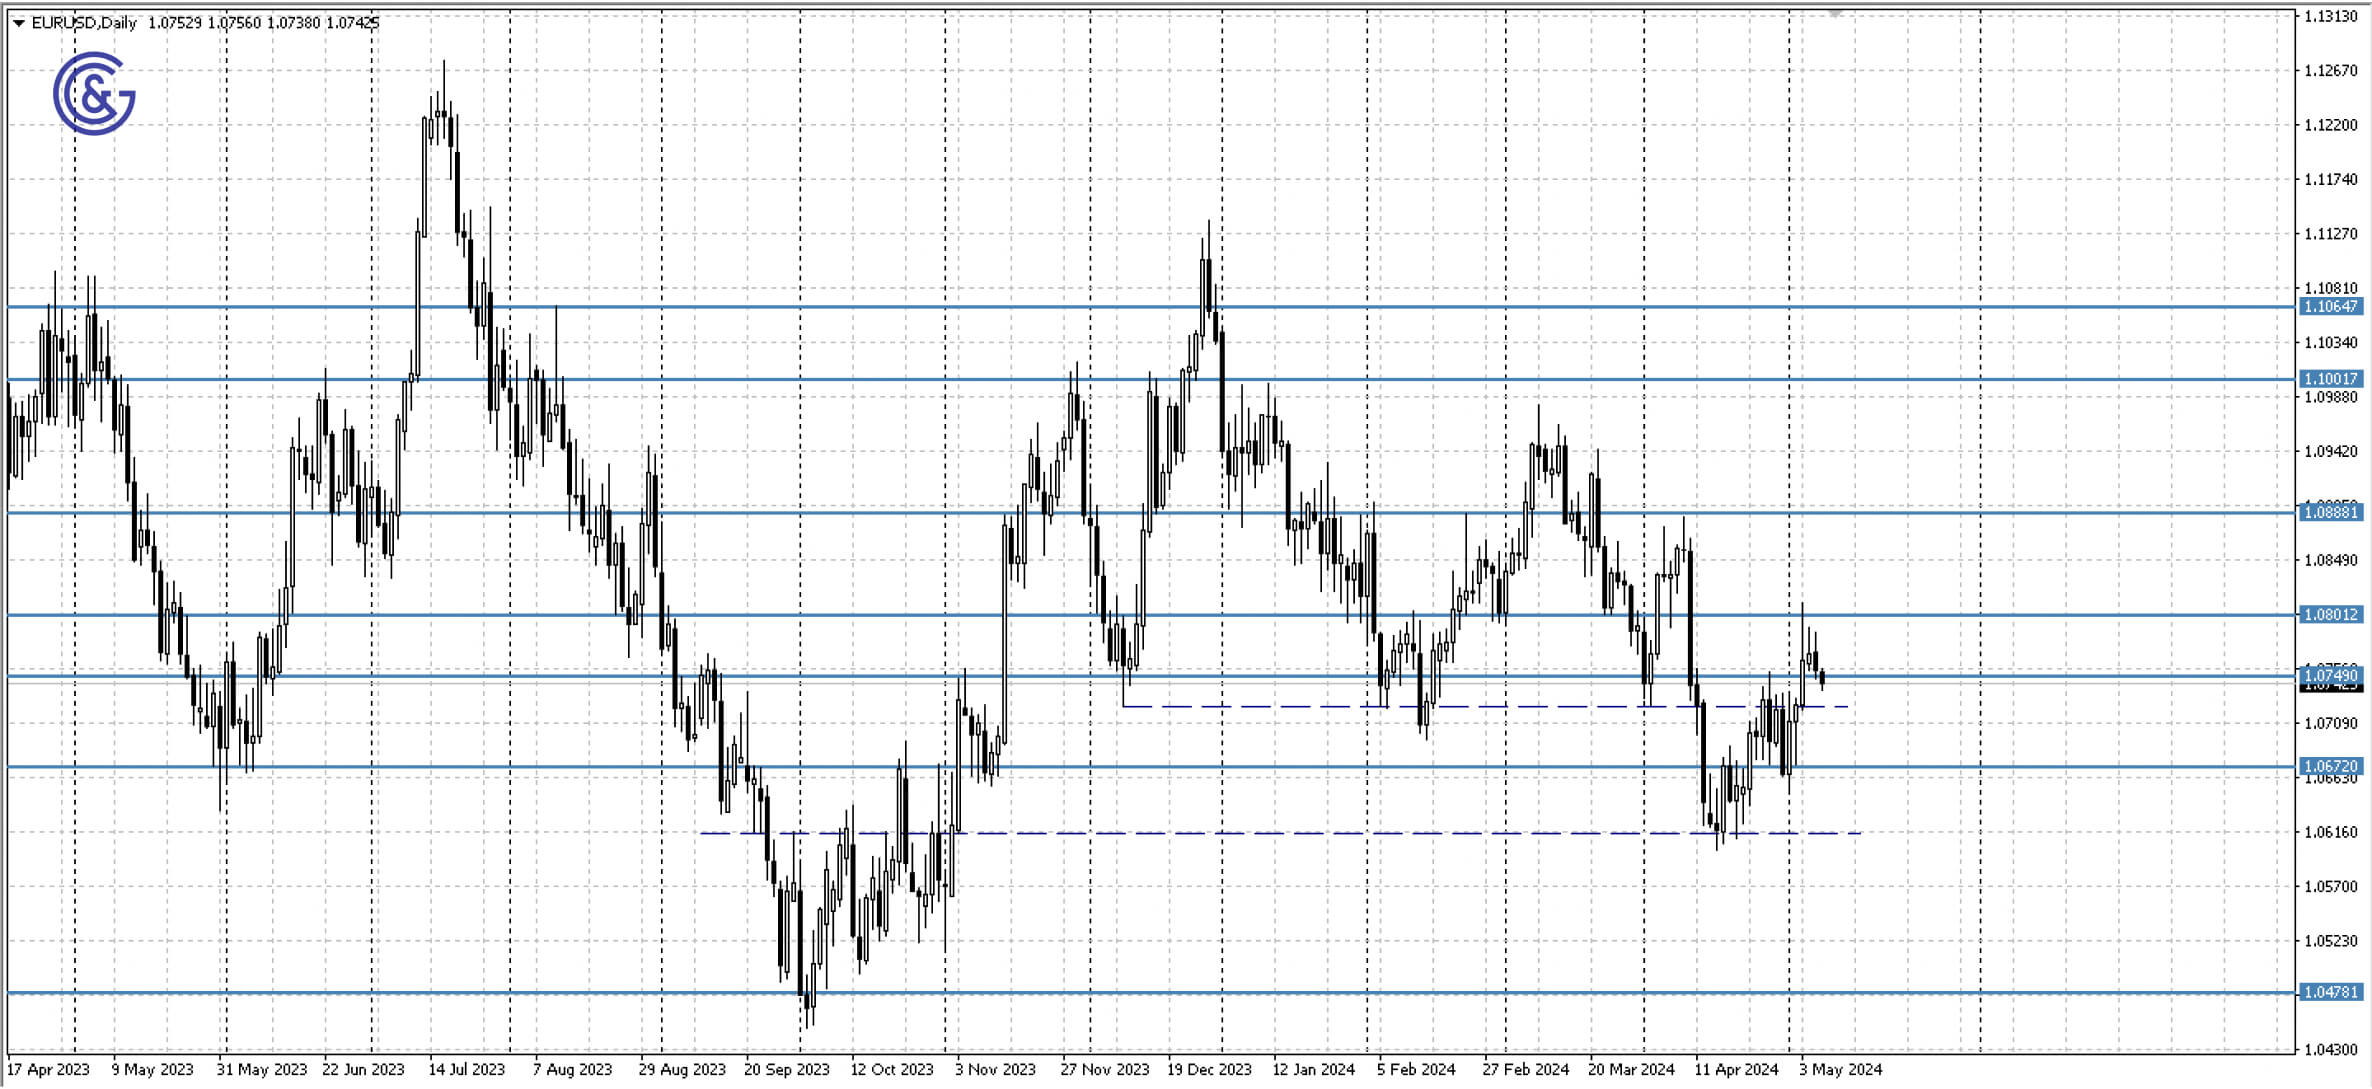Click the 1.13130 top price scale value
The height and width of the screenshot is (1089, 2372).
pos(2332,17)
